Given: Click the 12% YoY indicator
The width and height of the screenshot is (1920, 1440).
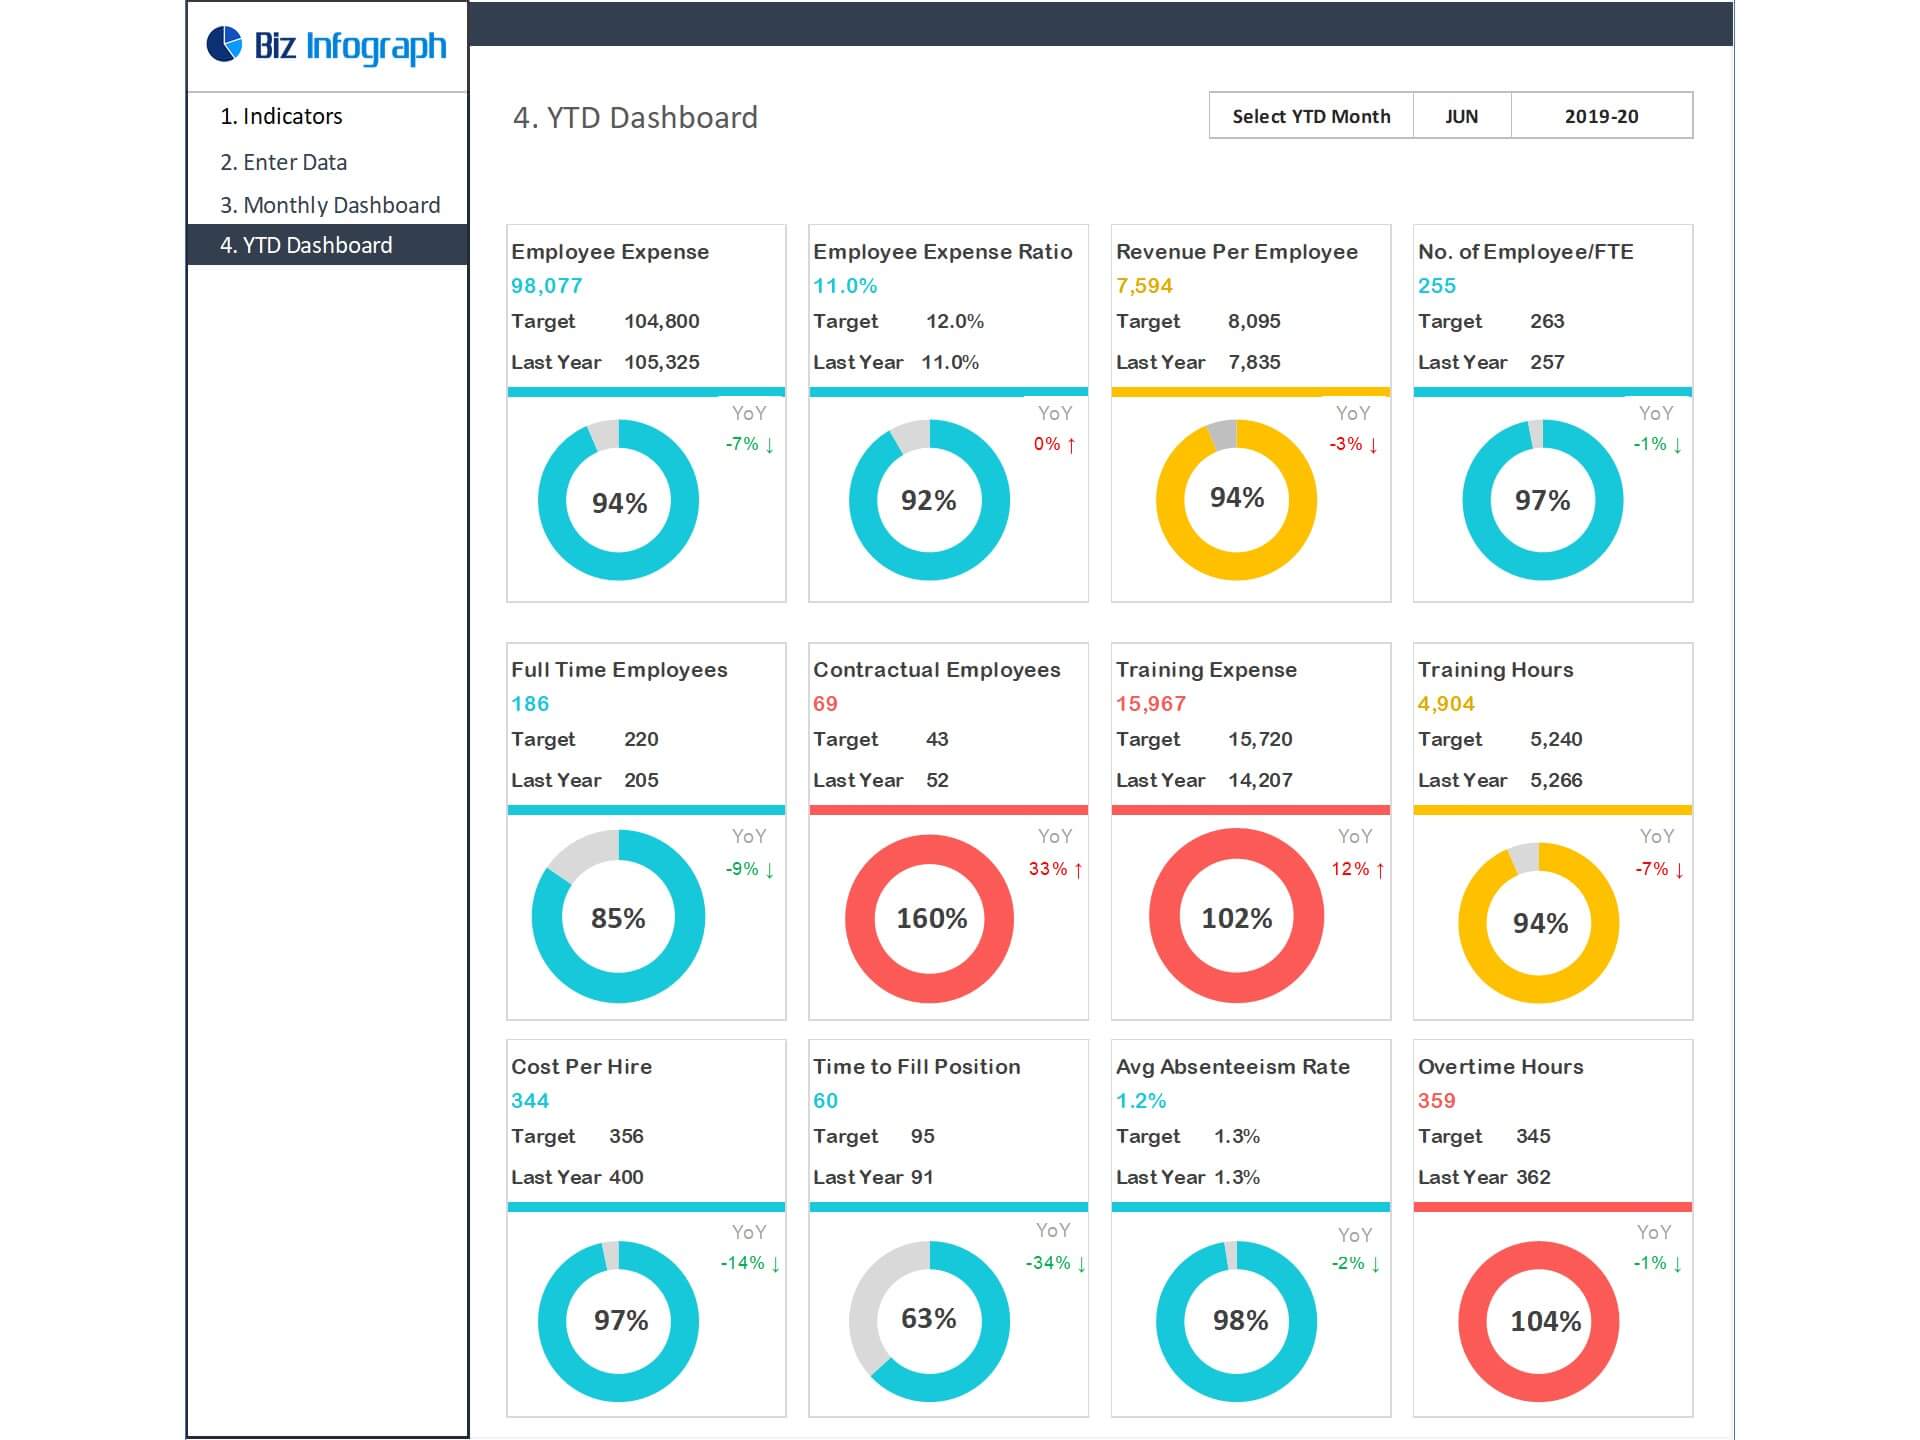Looking at the screenshot, I should coord(1357,869).
